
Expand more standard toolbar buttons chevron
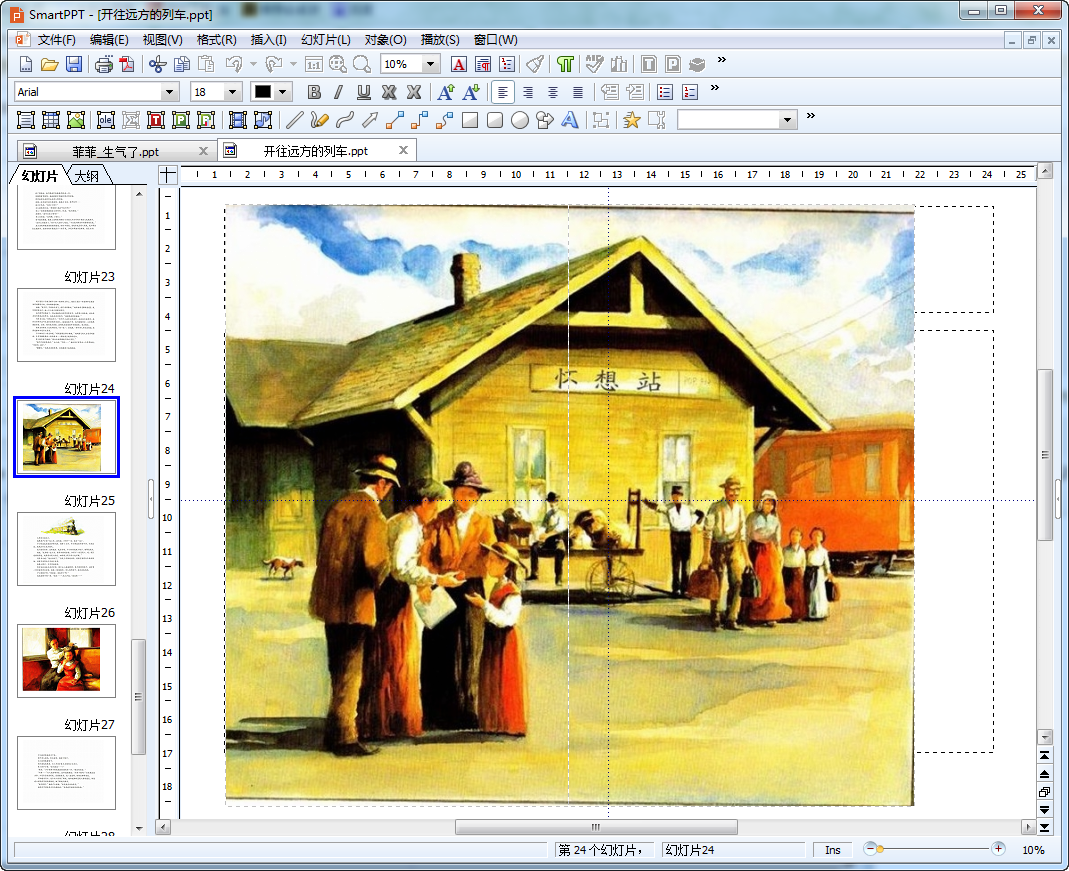click(722, 60)
